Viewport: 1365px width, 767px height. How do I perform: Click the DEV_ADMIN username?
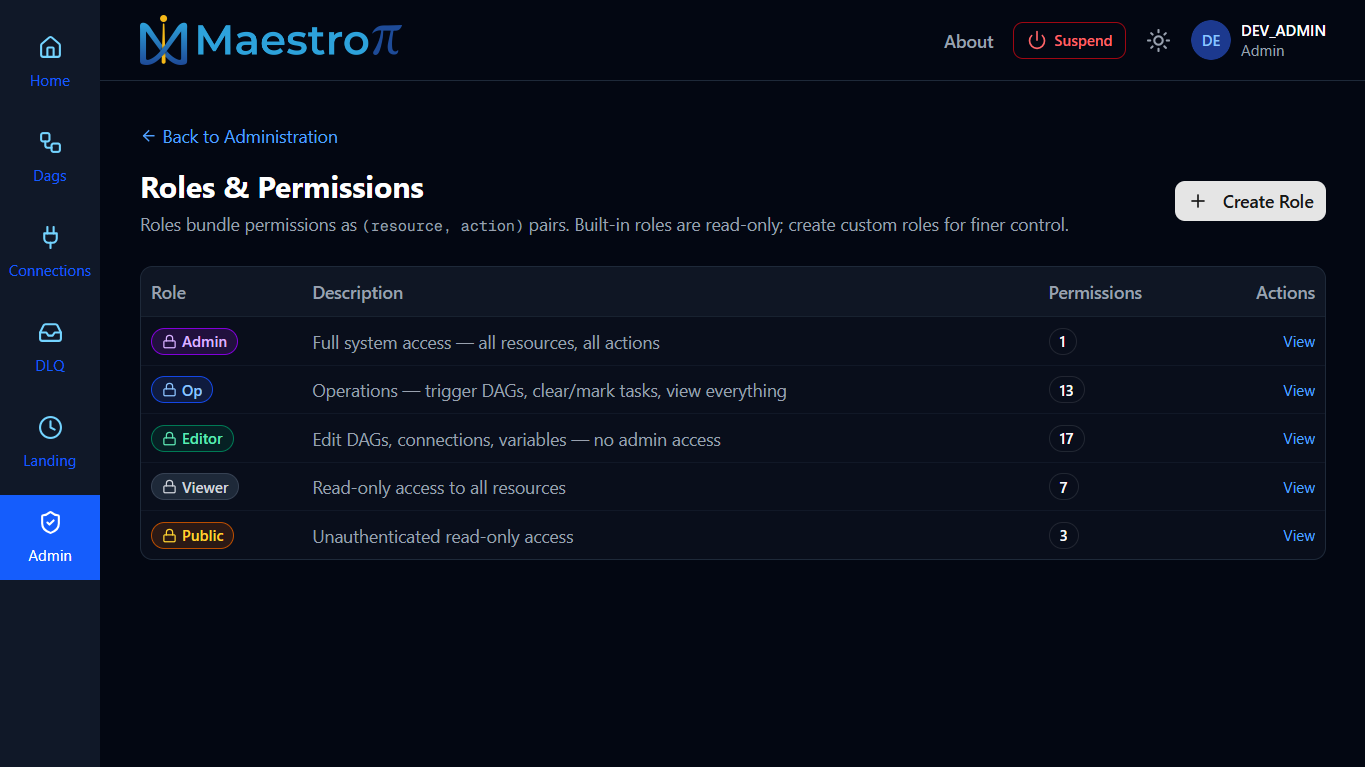point(1283,31)
